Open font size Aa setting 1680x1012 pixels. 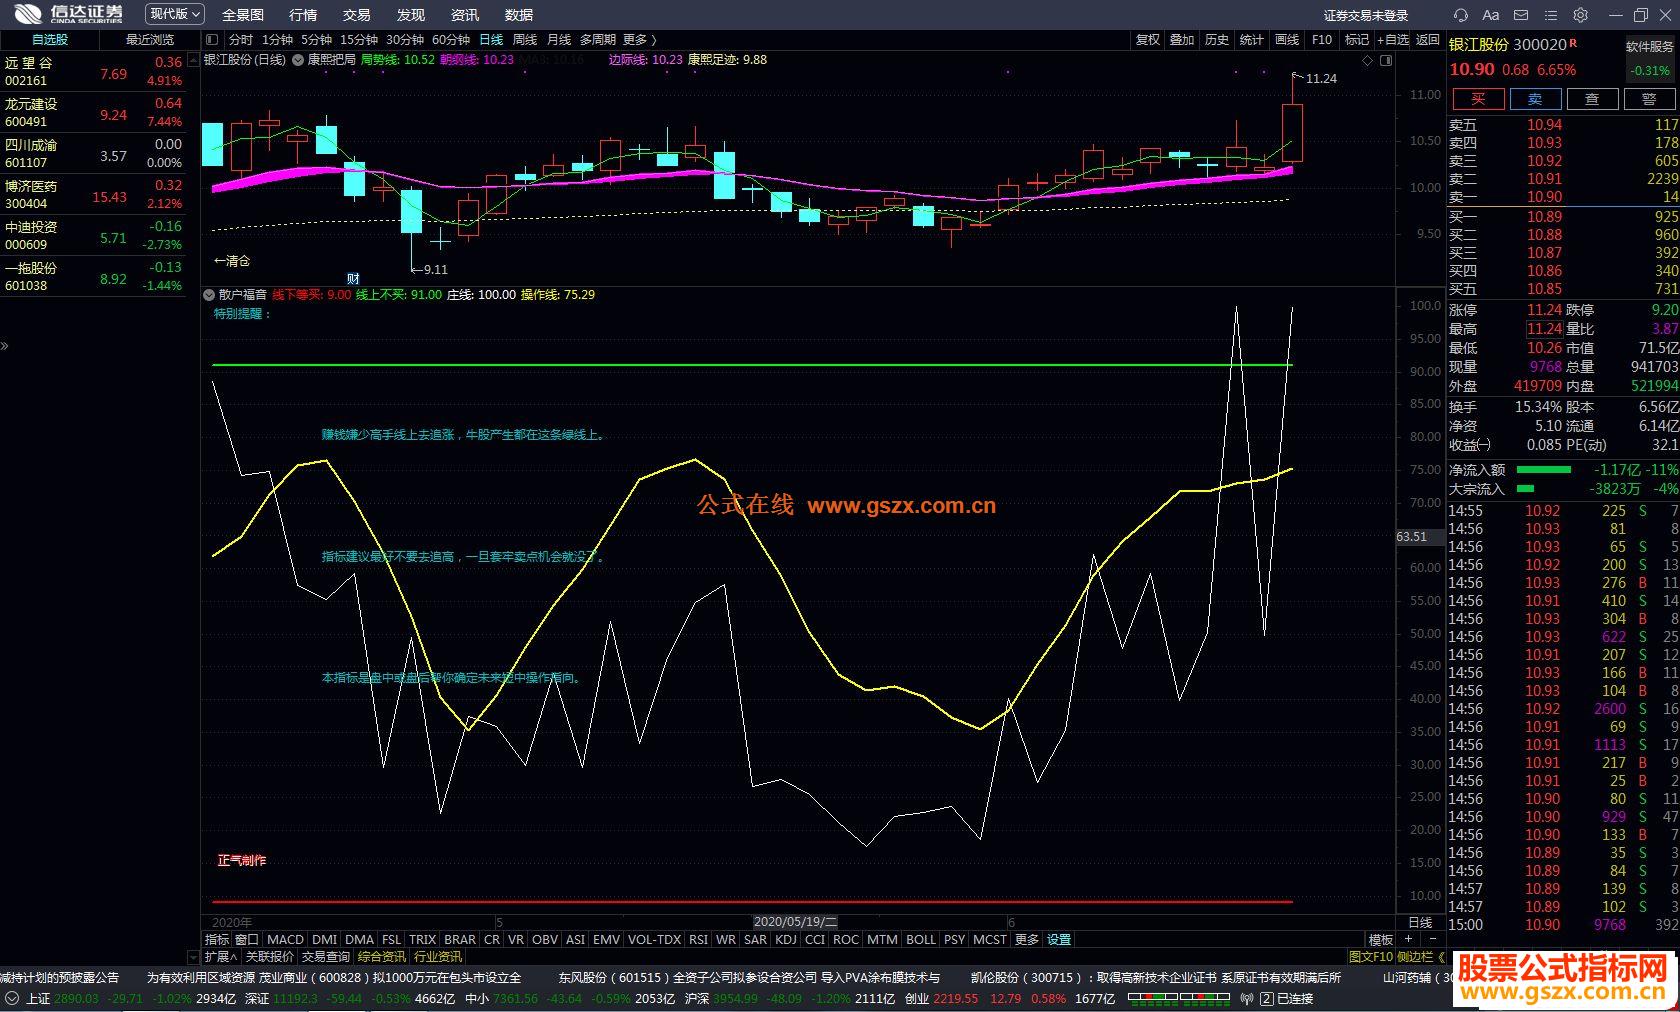point(1491,15)
